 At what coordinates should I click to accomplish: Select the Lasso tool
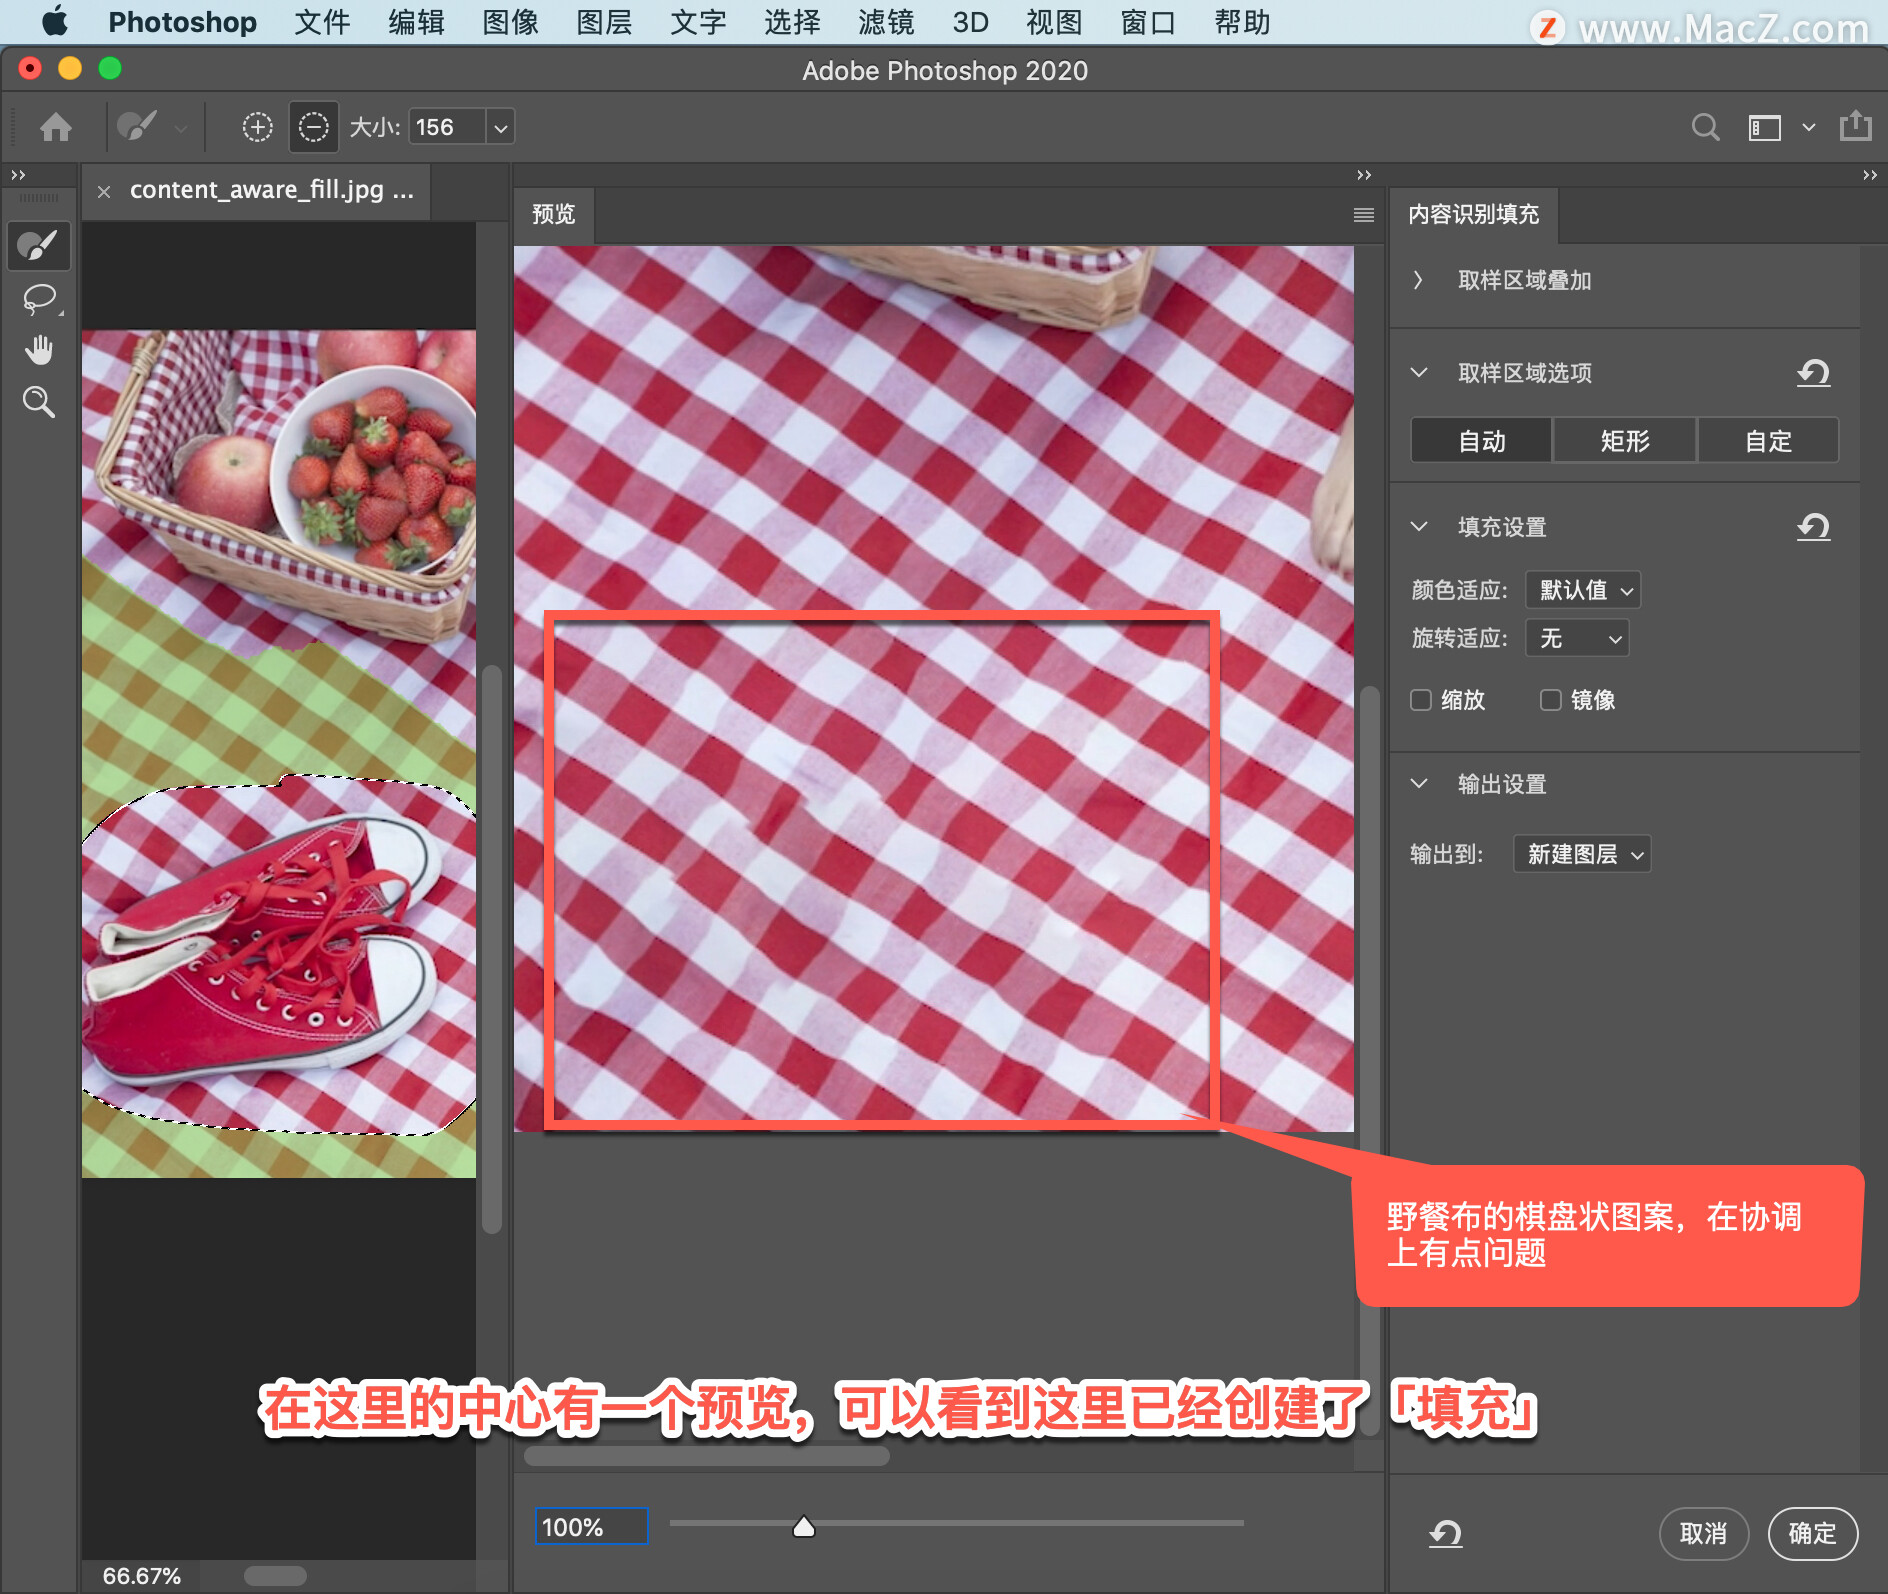point(39,299)
